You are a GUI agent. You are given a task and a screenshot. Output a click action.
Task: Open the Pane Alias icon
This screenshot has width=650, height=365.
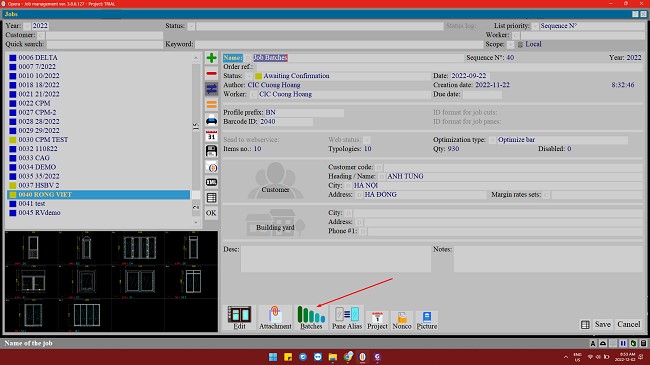(x=347, y=318)
